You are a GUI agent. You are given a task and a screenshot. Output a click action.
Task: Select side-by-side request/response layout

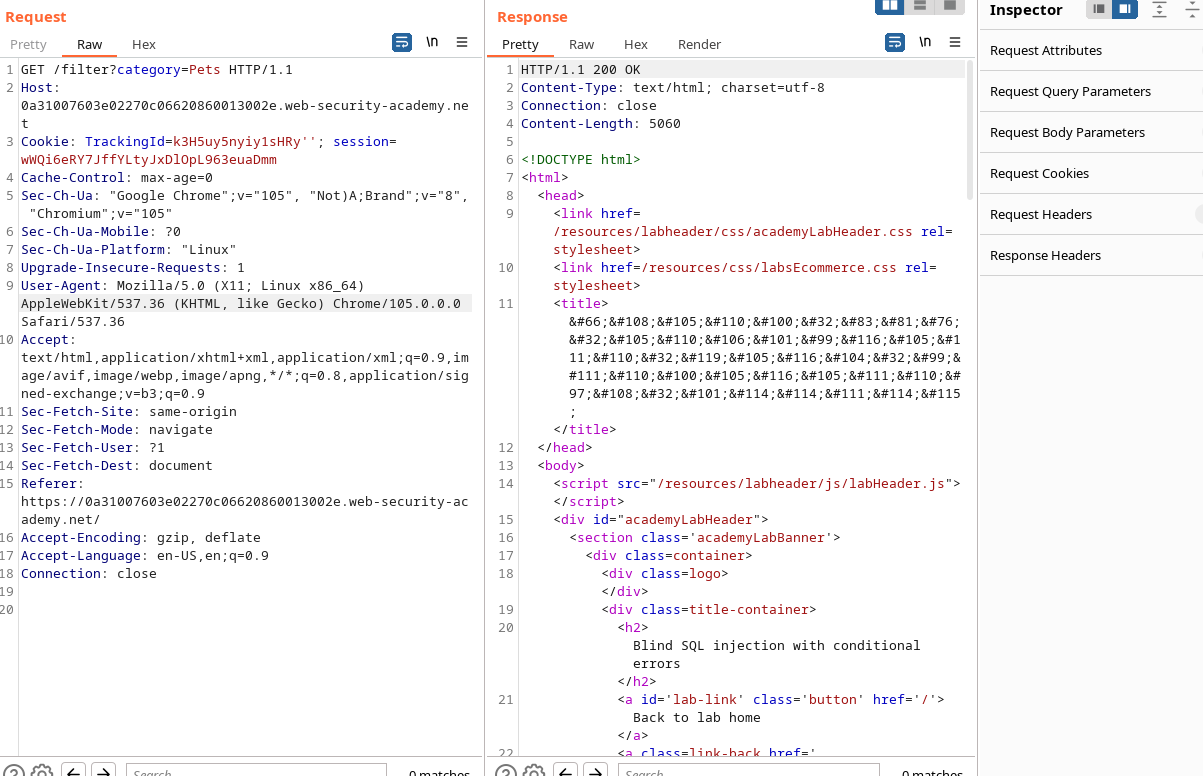point(890,6)
